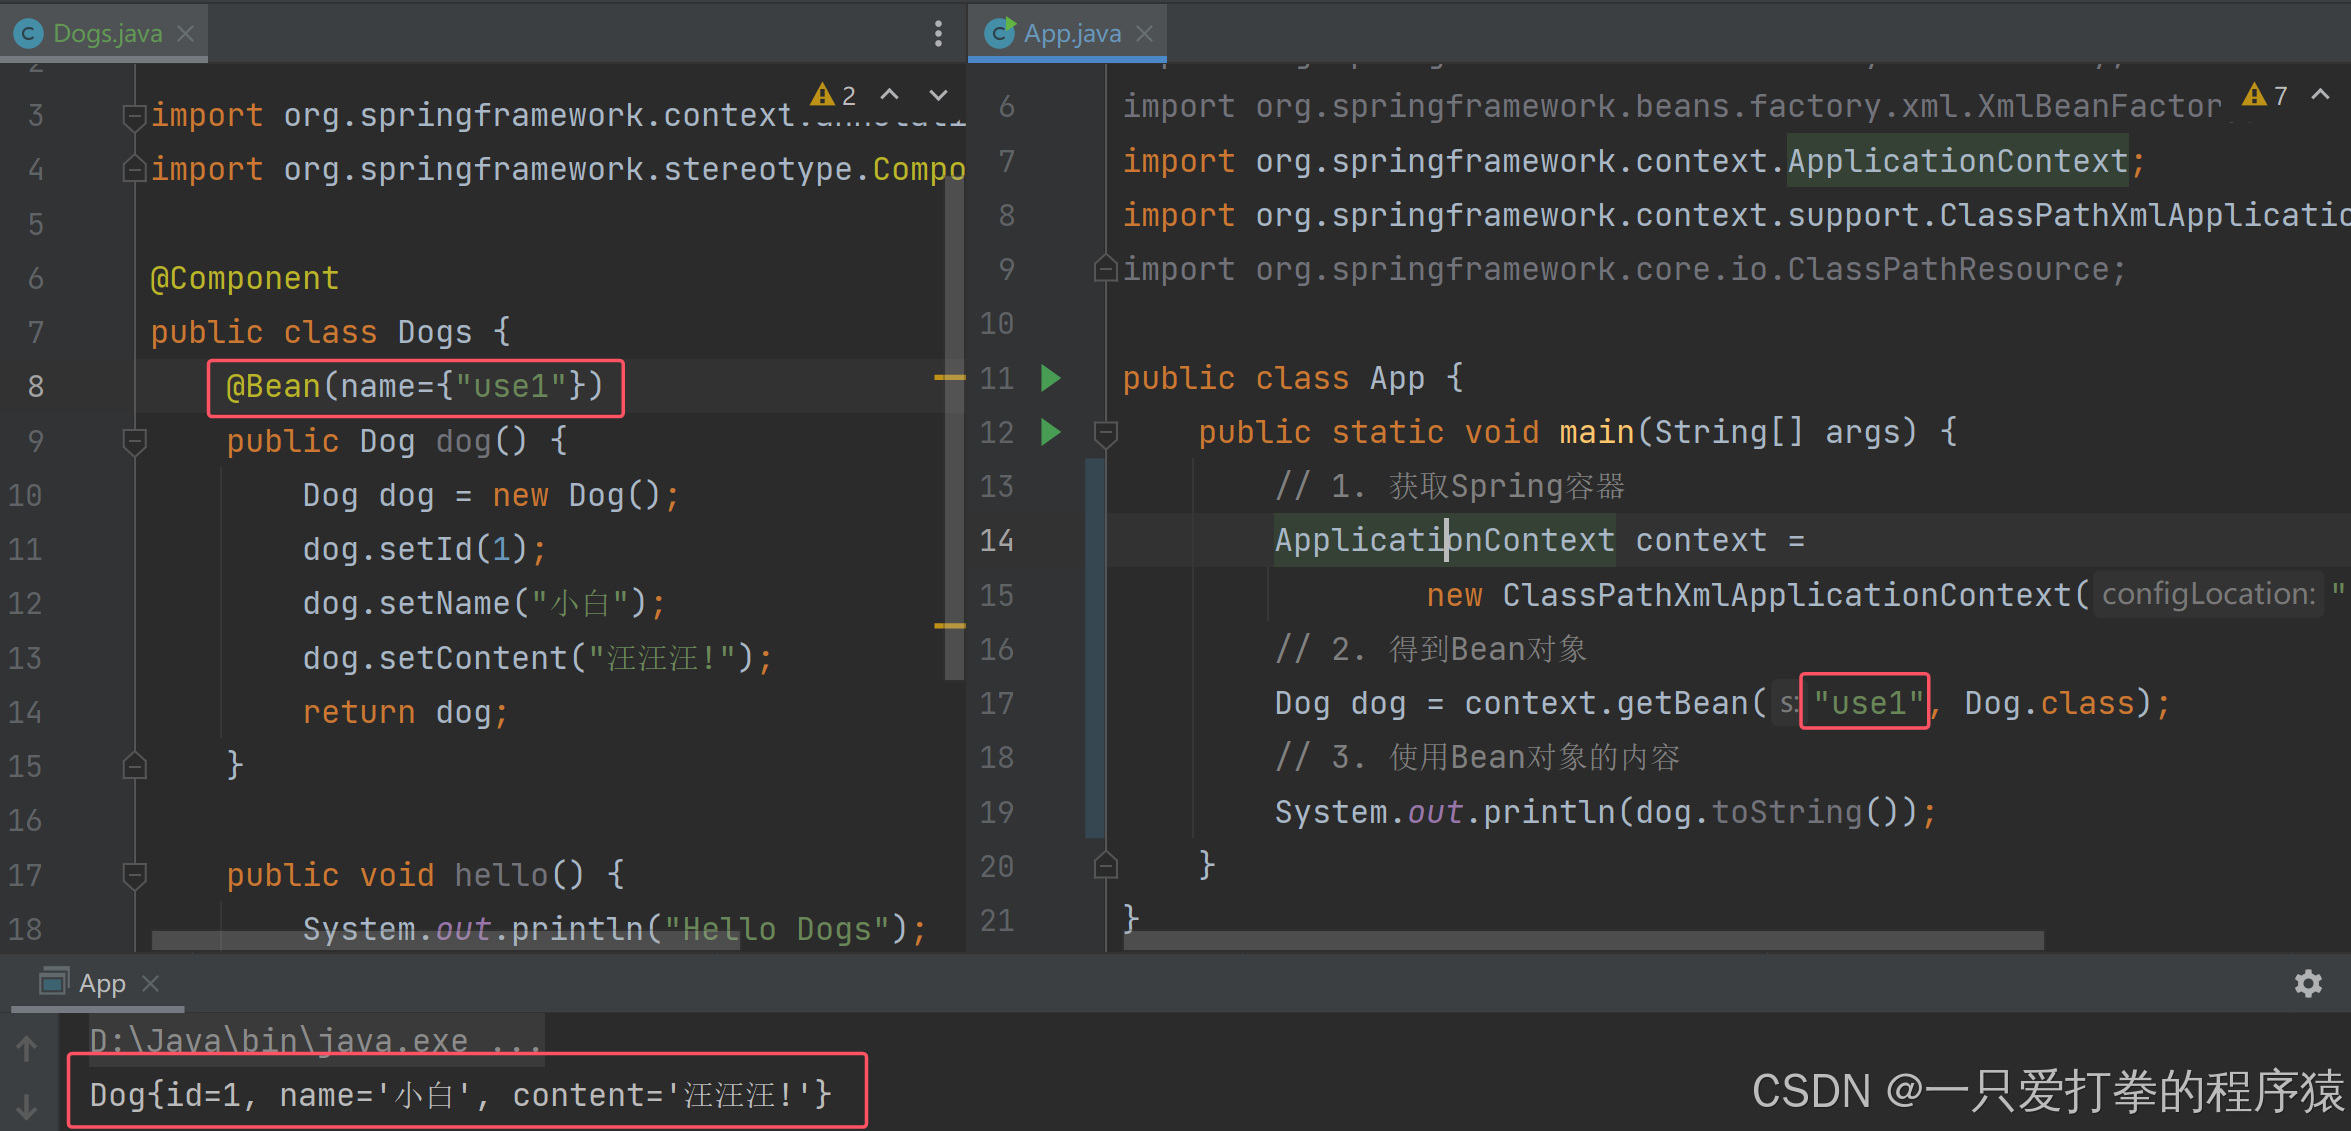
Task: Click the warning indicator in Dogs.java
Action: point(834,95)
